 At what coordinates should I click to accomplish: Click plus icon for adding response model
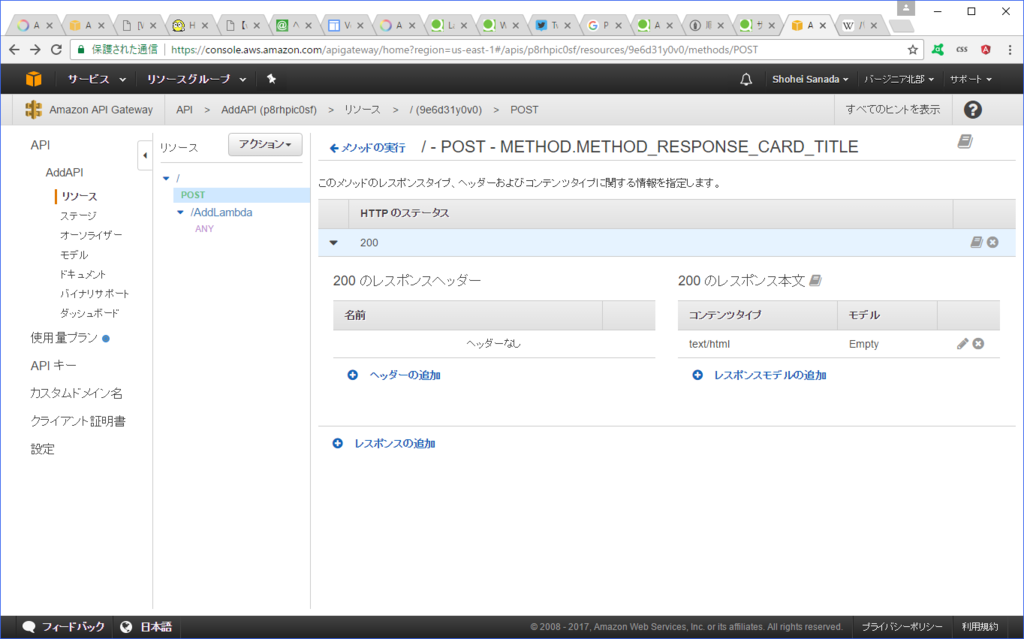click(x=697, y=375)
